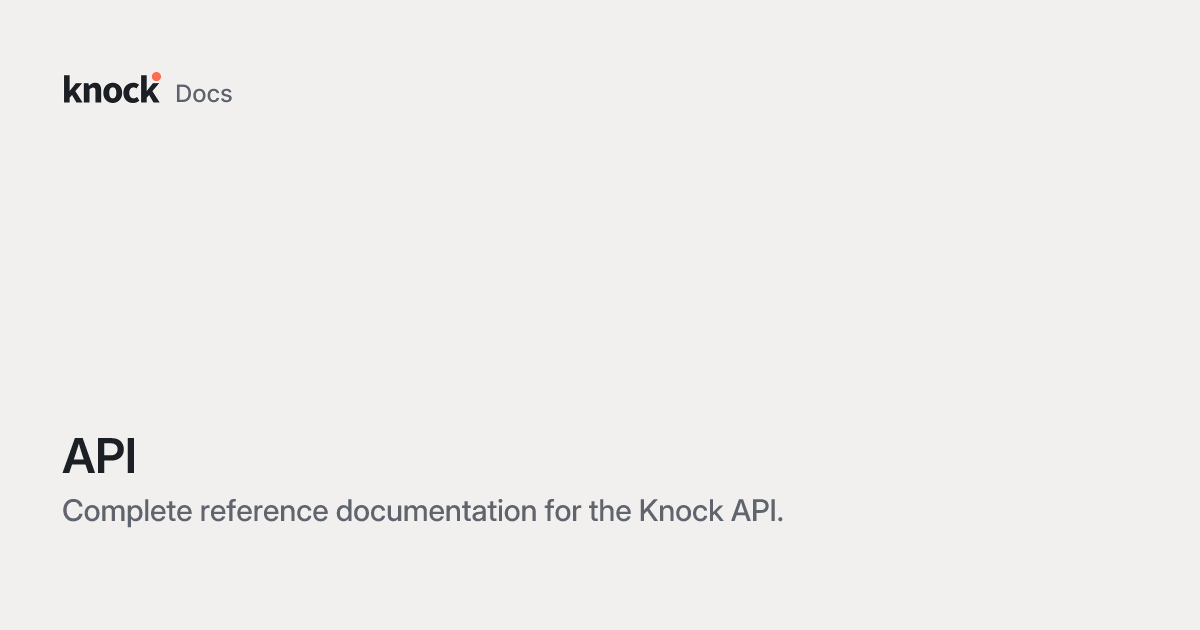Click the large API heading
Image resolution: width=1200 pixels, height=630 pixels.
(x=99, y=457)
